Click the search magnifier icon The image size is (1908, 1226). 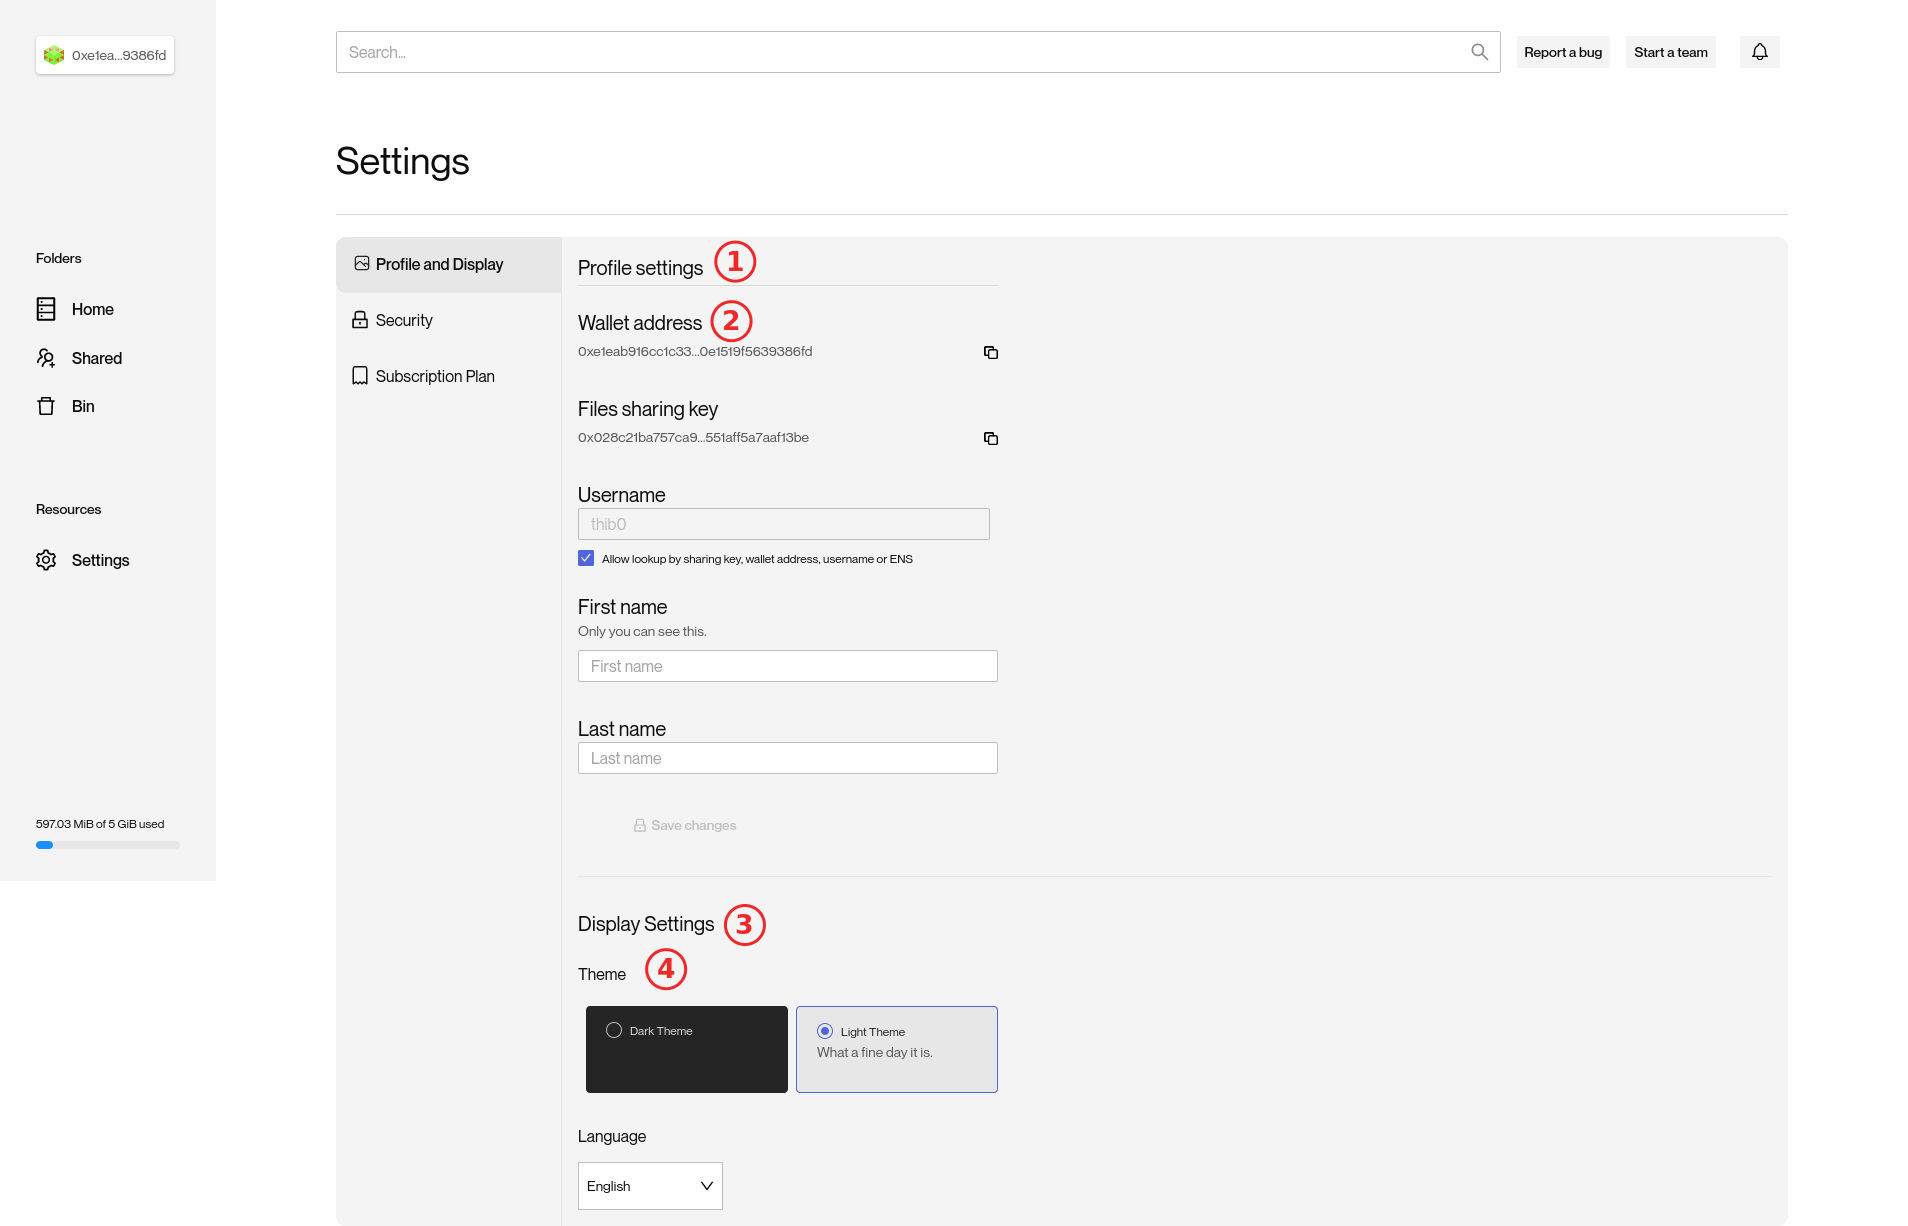pyautogui.click(x=1479, y=51)
